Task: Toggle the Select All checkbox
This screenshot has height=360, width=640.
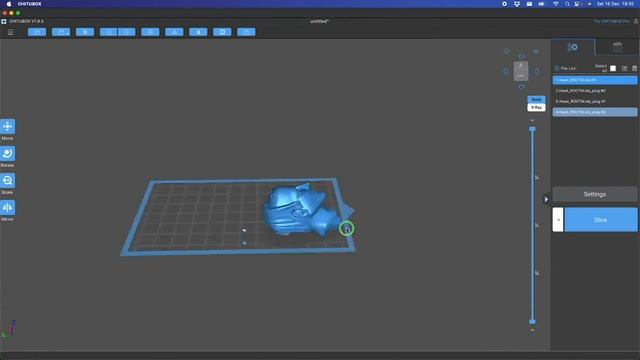Action: [x=613, y=68]
